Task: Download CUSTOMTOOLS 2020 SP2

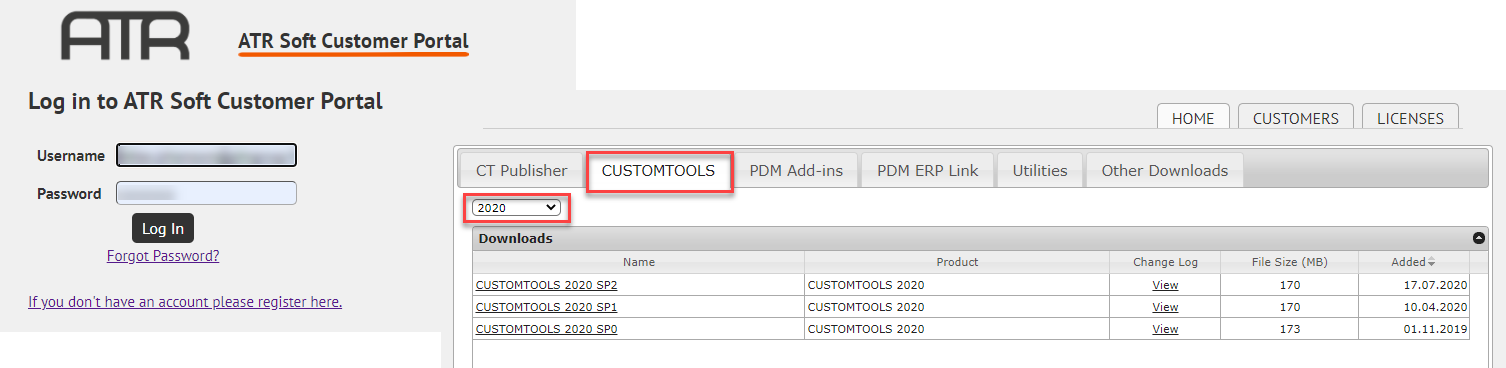Action: pyautogui.click(x=546, y=285)
